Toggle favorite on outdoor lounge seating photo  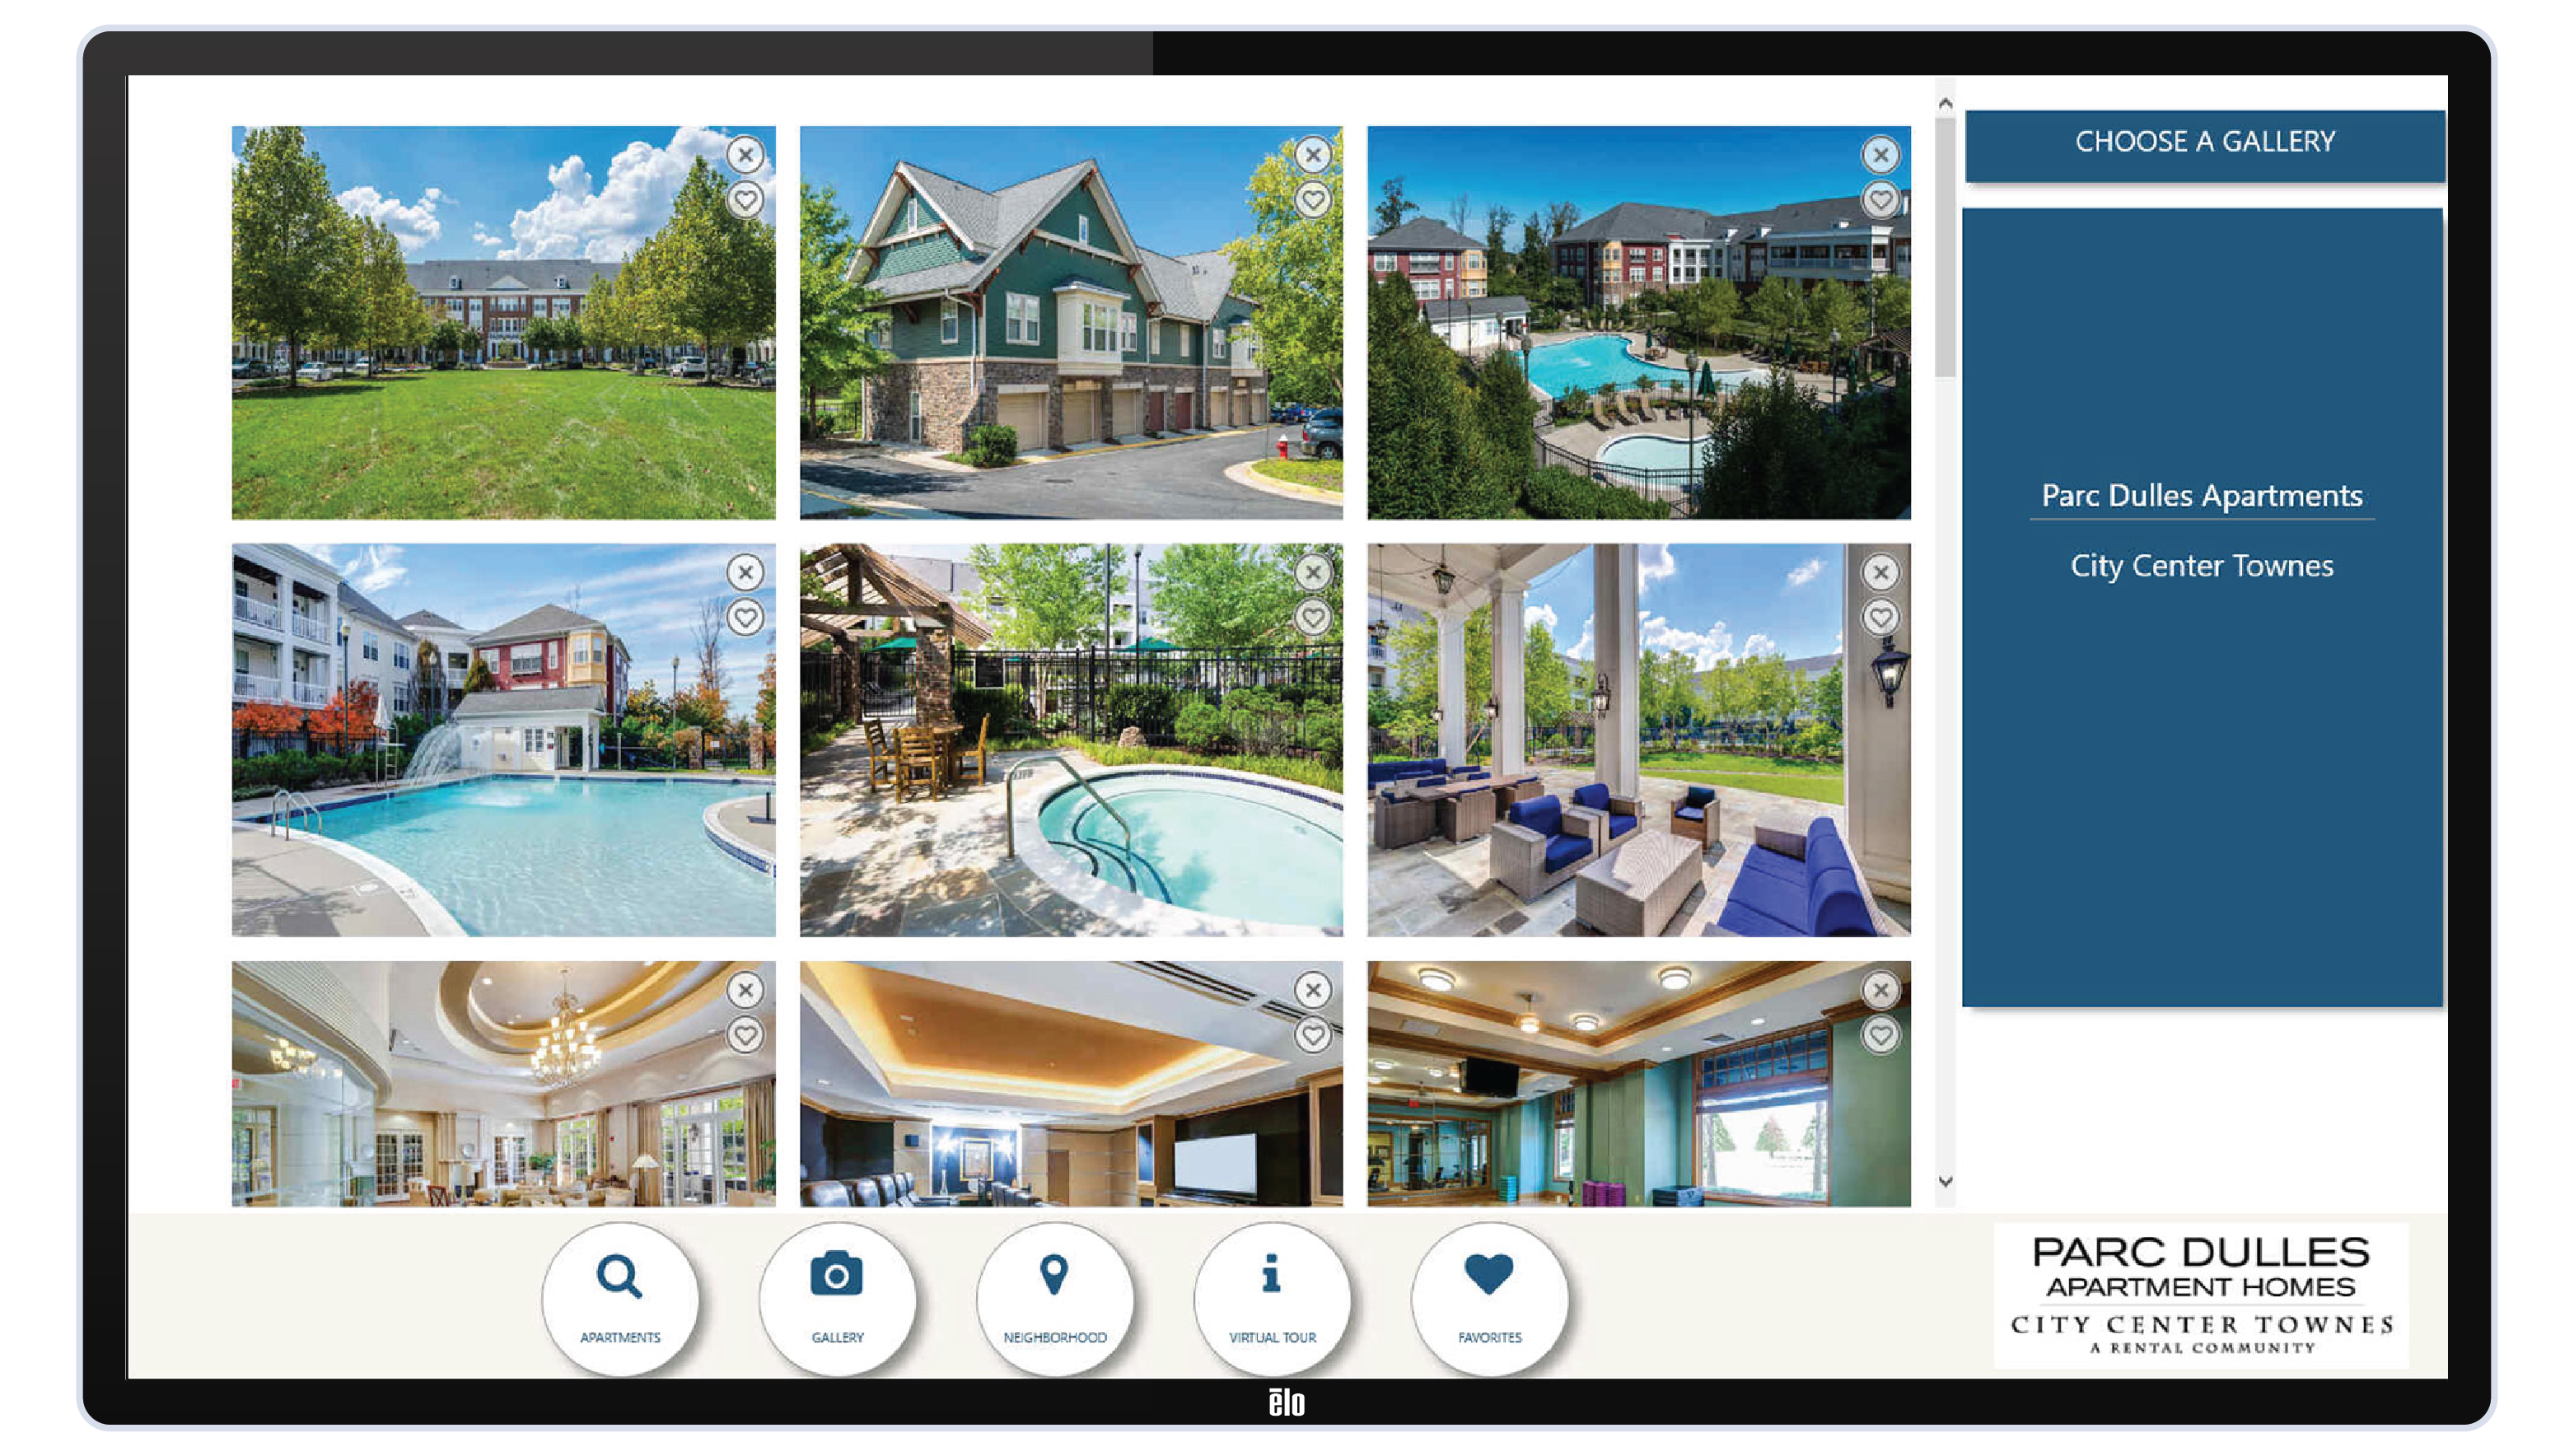click(x=1880, y=617)
